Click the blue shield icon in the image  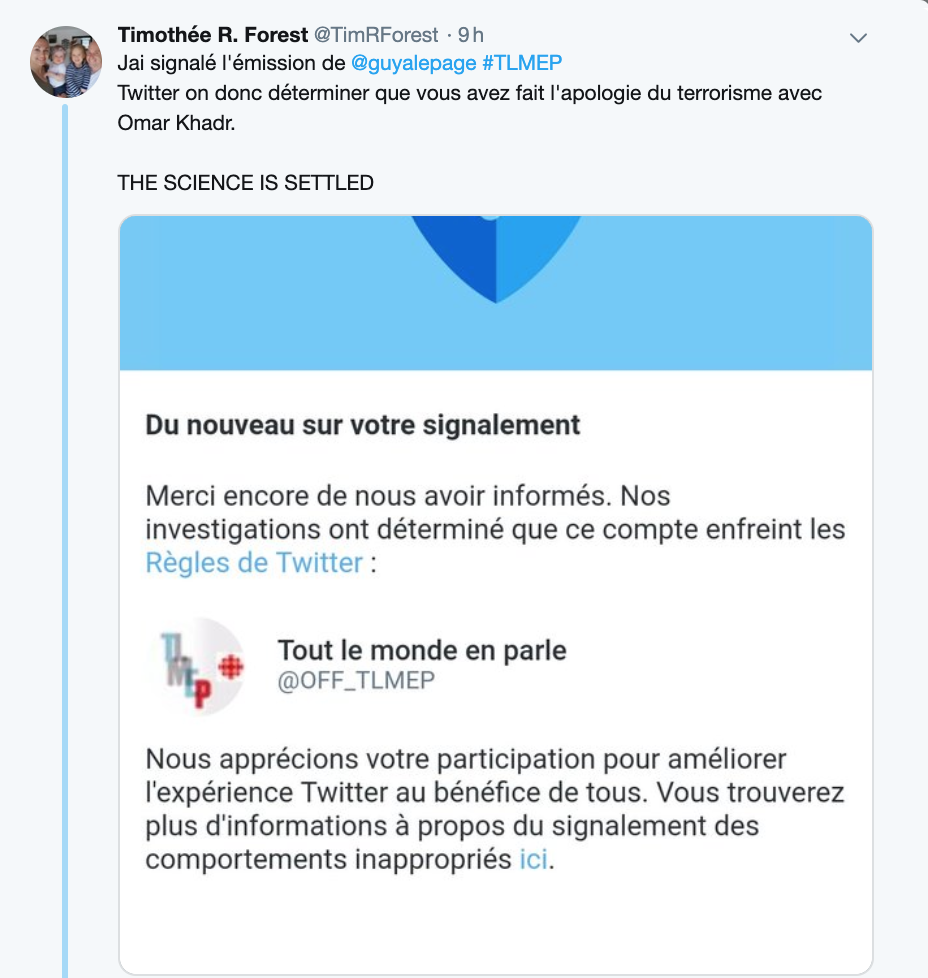496,259
